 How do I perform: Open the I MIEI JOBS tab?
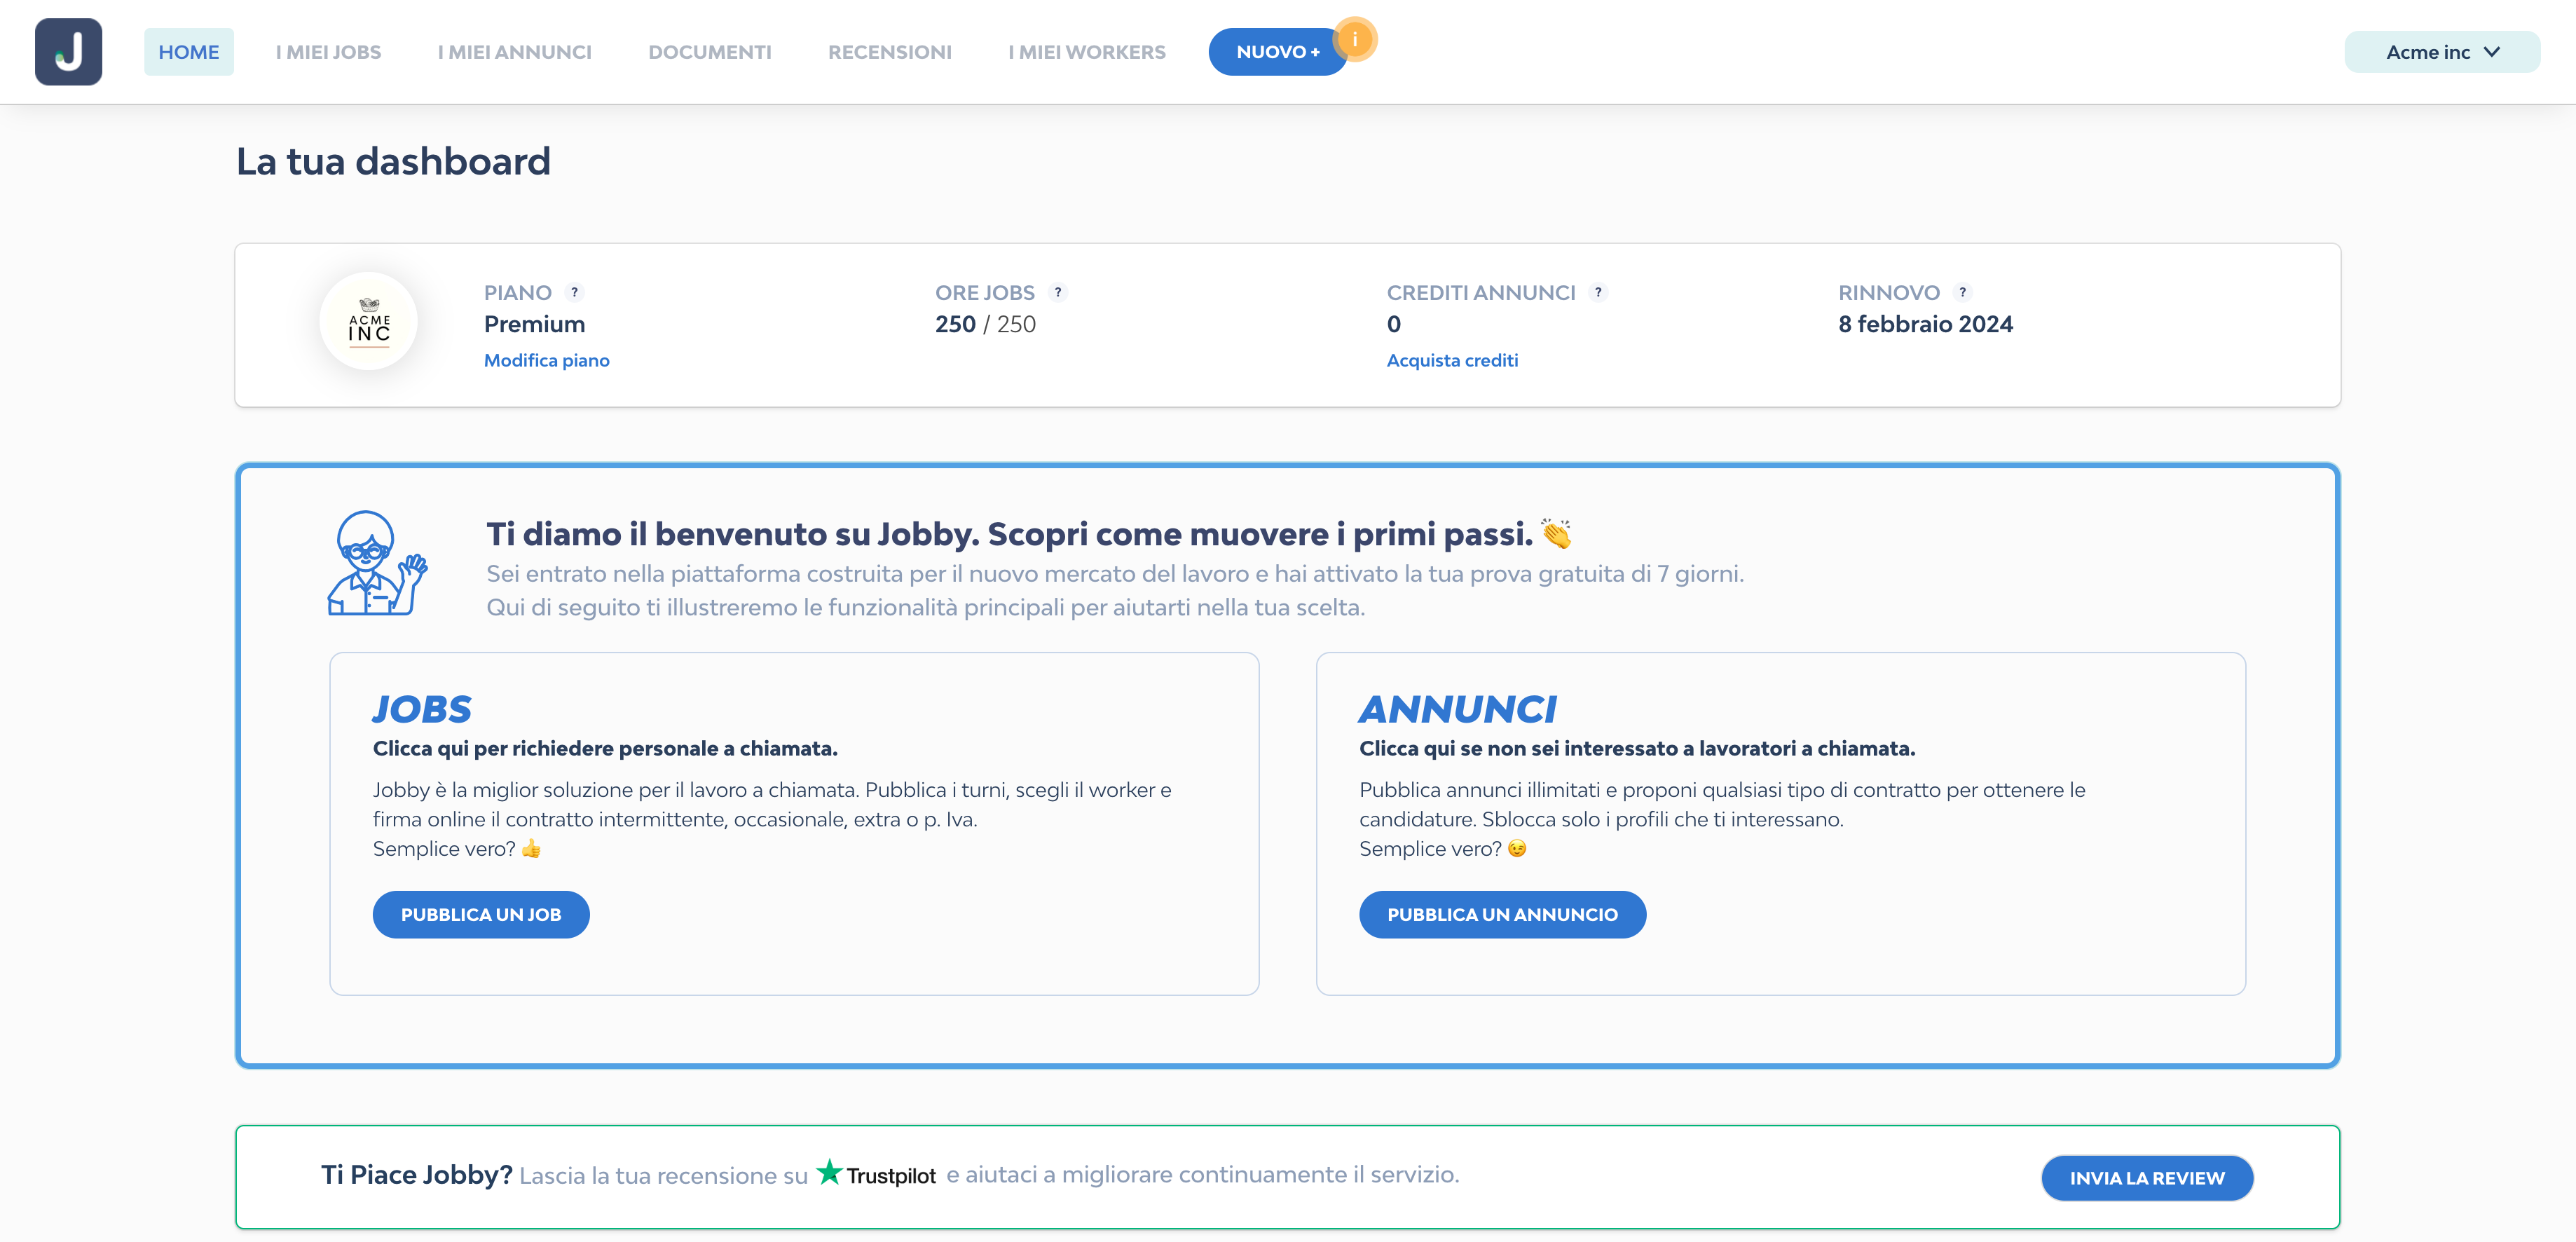coord(328,52)
